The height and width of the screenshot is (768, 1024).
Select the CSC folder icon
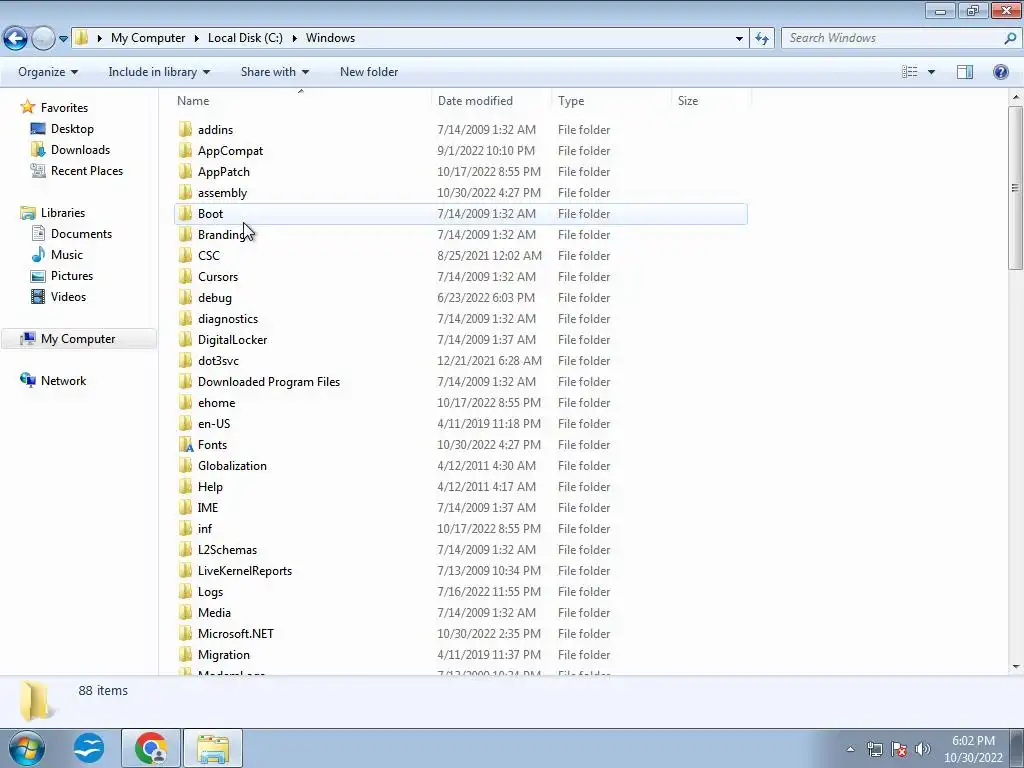click(x=185, y=255)
